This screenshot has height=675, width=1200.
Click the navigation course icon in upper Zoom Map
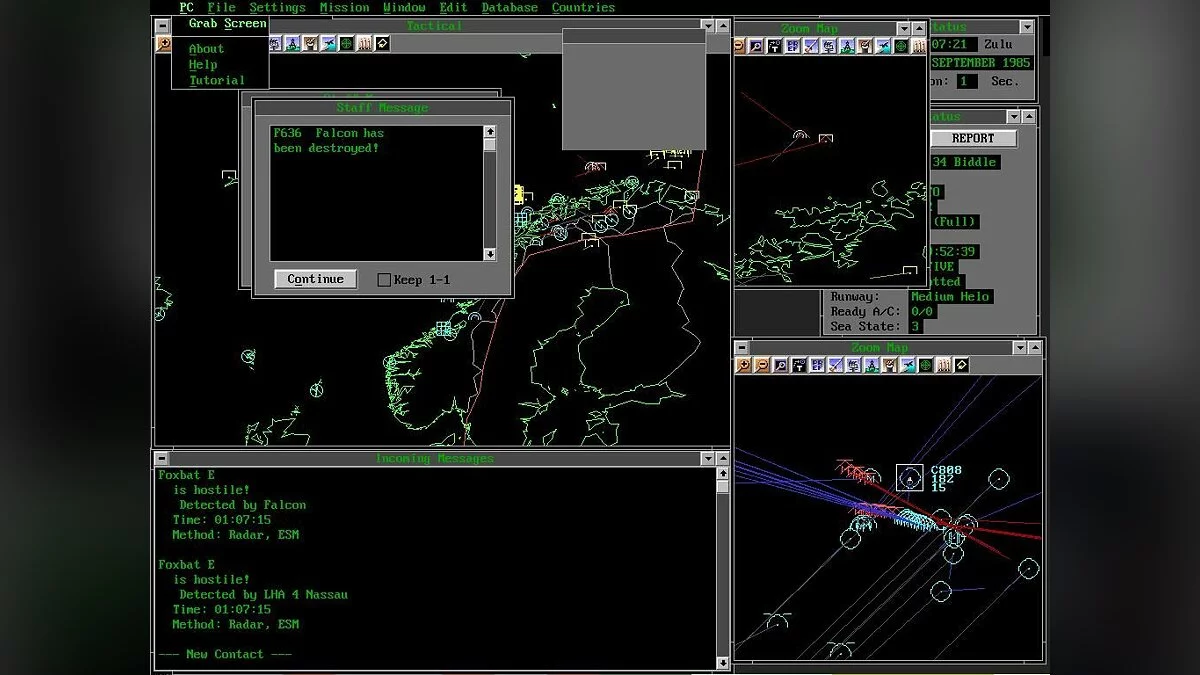coord(847,46)
